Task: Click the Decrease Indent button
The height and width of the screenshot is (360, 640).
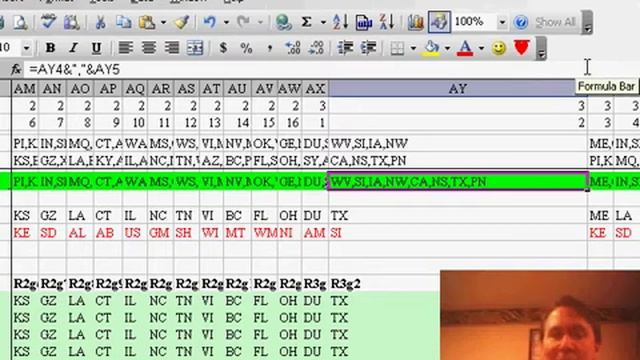Action: [x=345, y=48]
